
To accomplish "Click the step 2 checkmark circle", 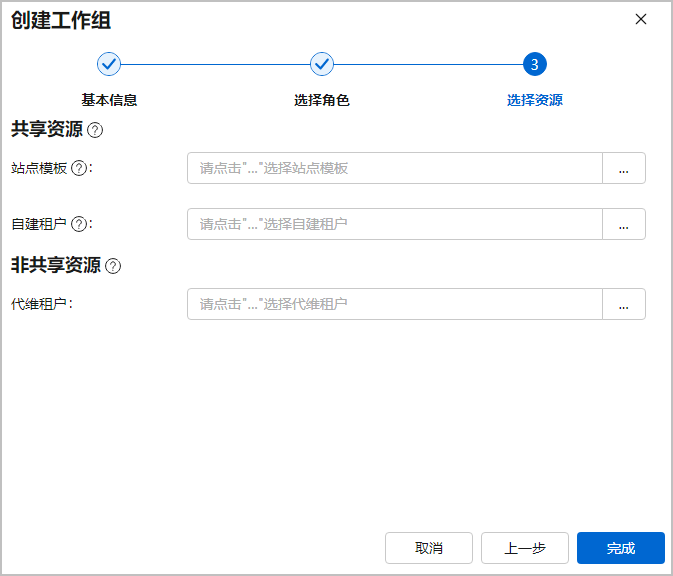I will tap(322, 64).
